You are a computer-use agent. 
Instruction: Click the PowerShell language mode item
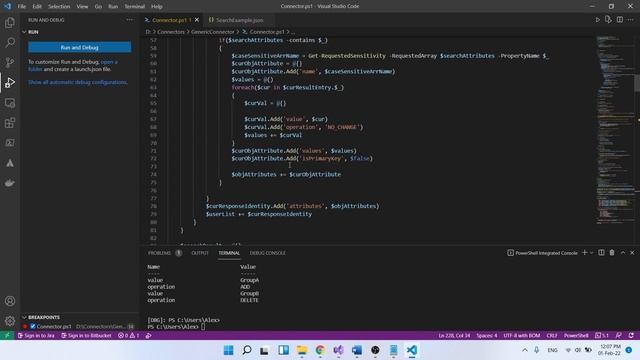[576, 336]
